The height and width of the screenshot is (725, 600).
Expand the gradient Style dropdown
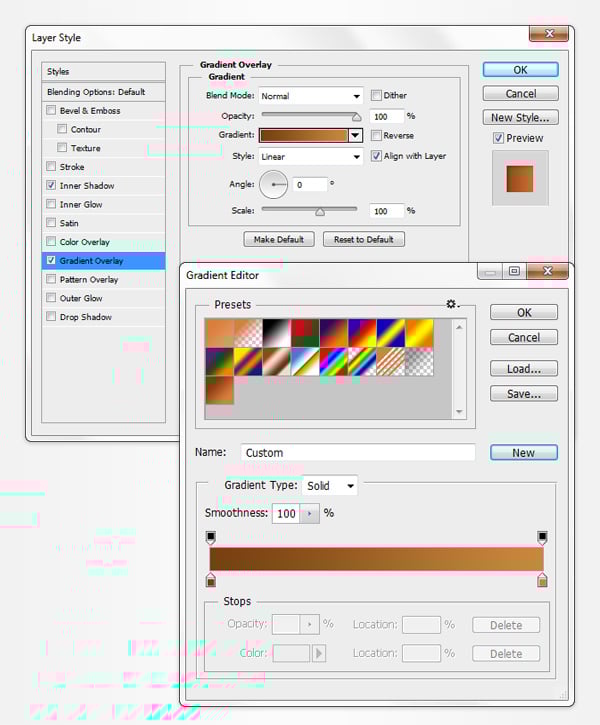point(310,156)
